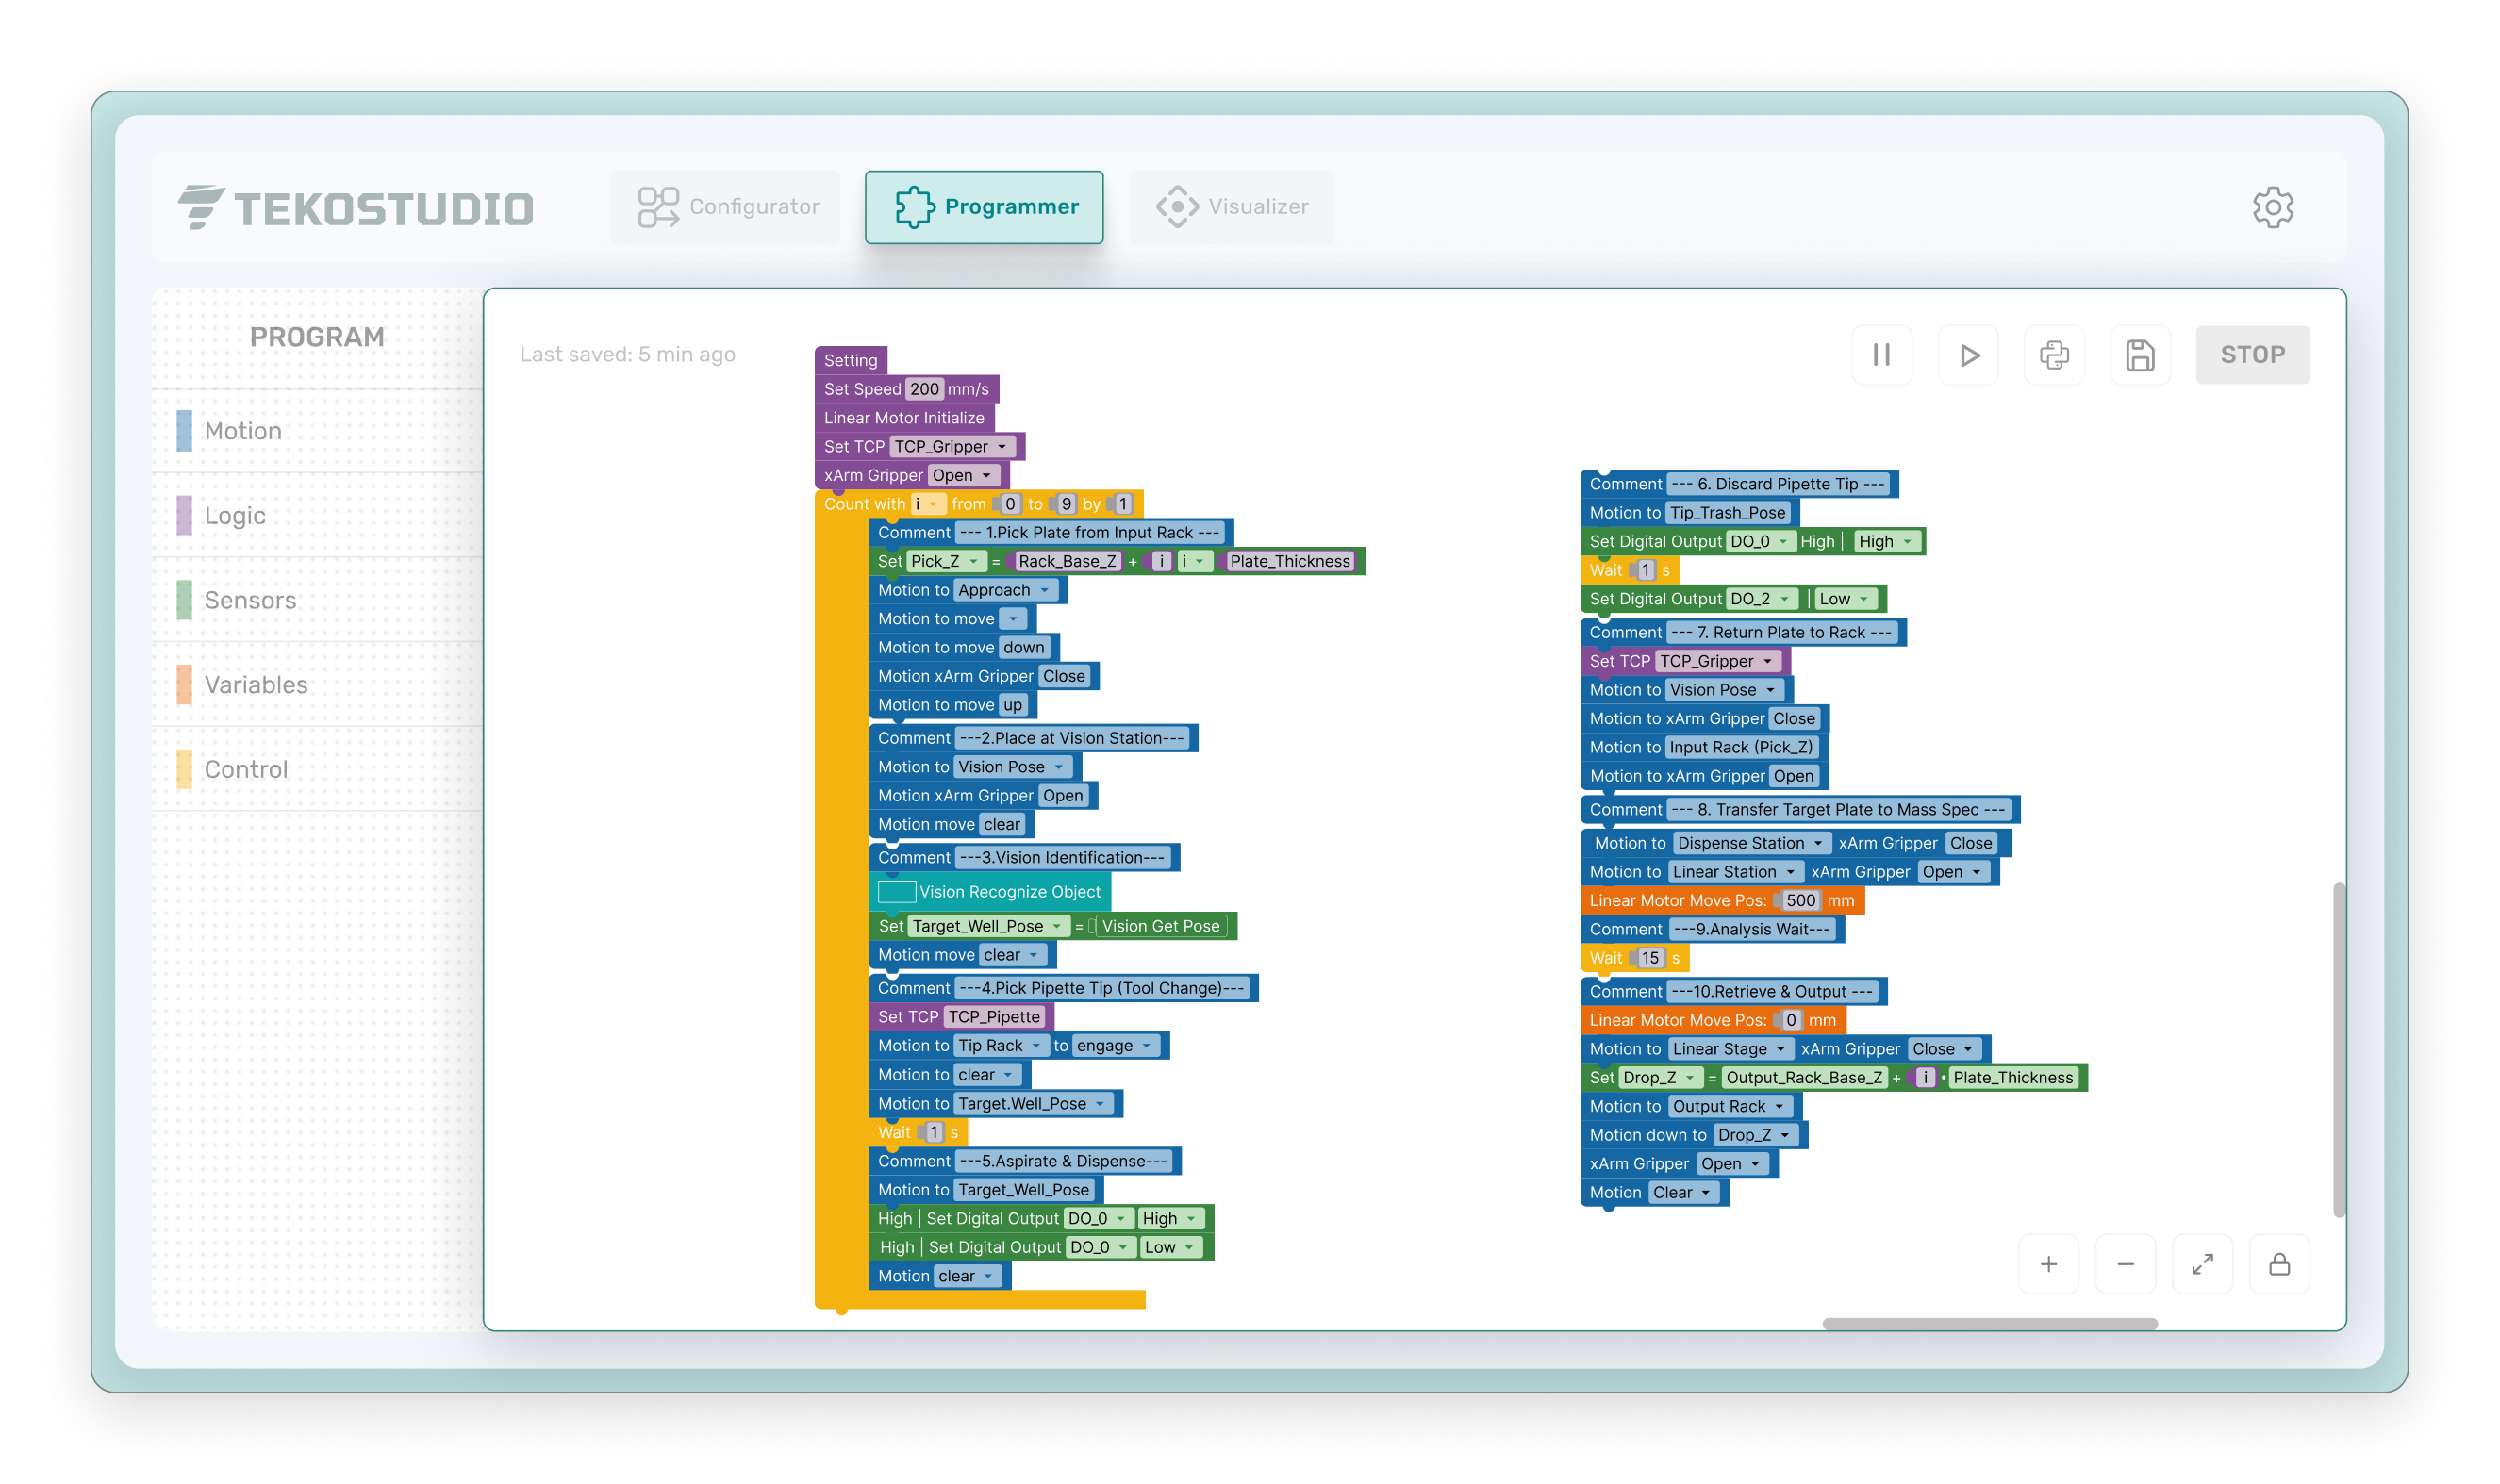Pause the running program
Image resolution: width=2500 pixels, height=1484 pixels.
click(x=1881, y=355)
